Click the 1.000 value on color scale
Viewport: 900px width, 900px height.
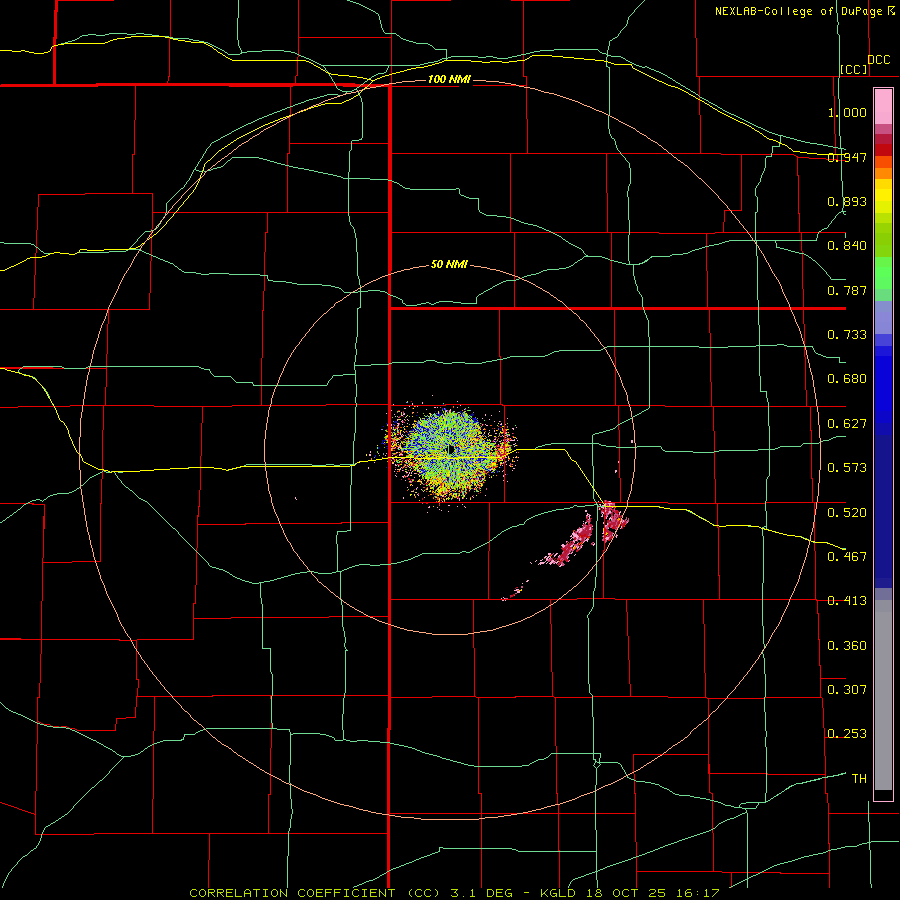pos(847,112)
